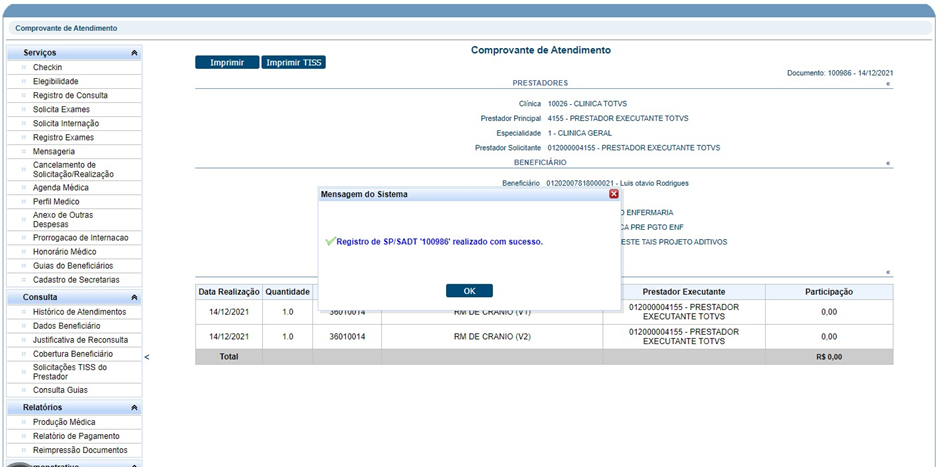Click the Prestador Executante column header
Image resolution: width=941 pixels, height=467 pixels.
point(684,292)
